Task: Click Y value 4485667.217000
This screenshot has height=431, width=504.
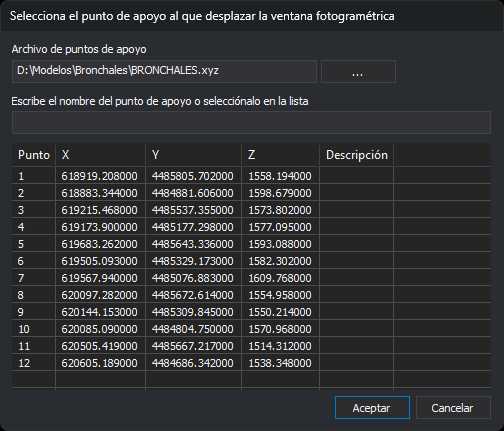Action: point(193,346)
